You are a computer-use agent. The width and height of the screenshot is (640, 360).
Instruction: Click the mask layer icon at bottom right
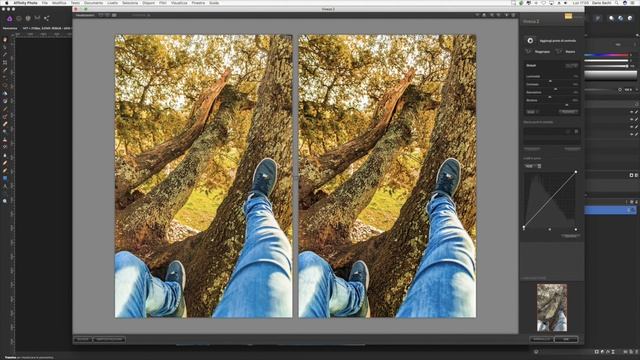point(597,351)
